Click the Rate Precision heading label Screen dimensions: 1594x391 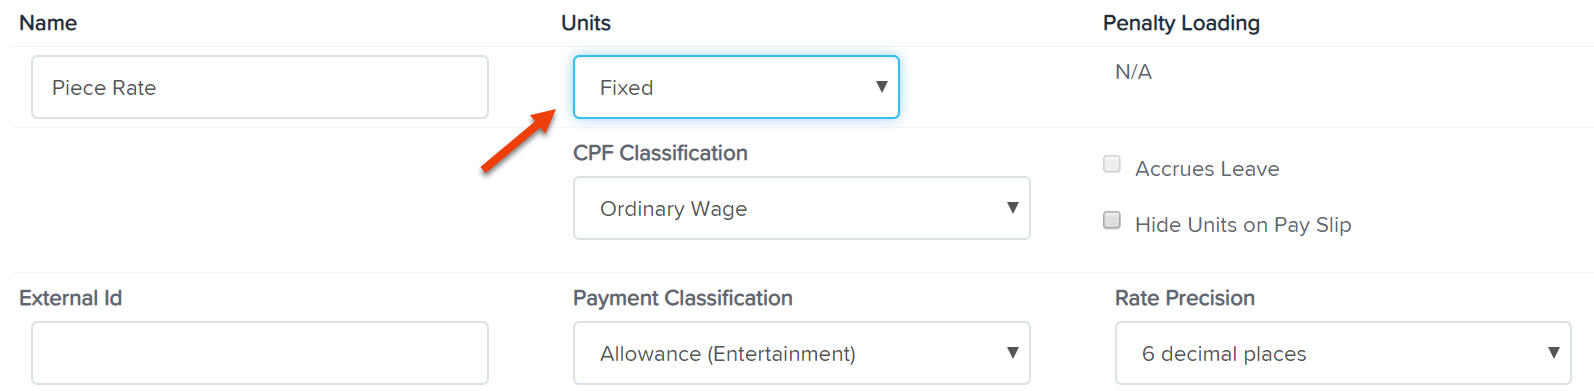(1185, 298)
